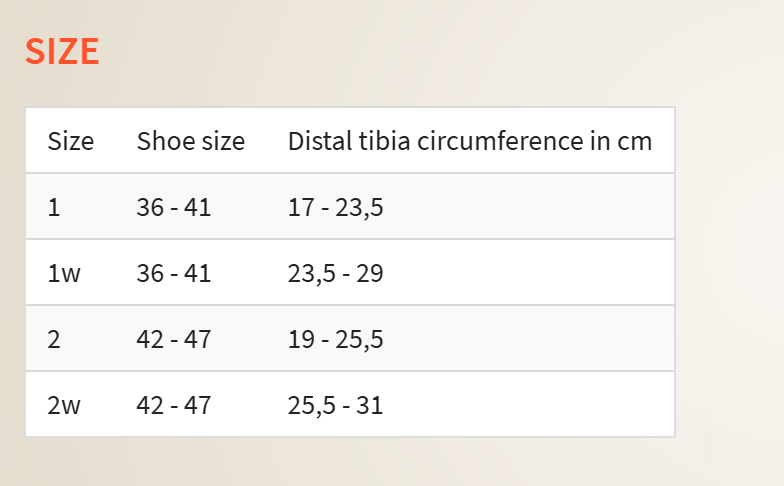This screenshot has height=486, width=784.
Task: Click the 19 - 25,5 circumference value
Action: pyautogui.click(x=336, y=339)
